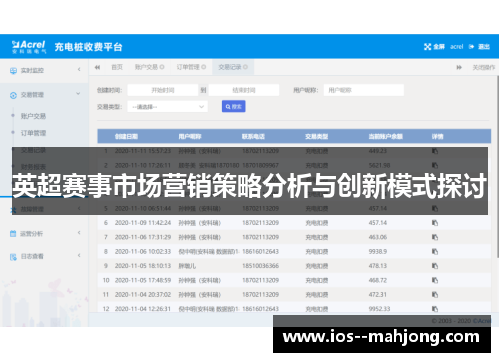Screen dimensions: 500x362
Task: Close the 订单管理 tab with its x icon
Action: [204, 67]
